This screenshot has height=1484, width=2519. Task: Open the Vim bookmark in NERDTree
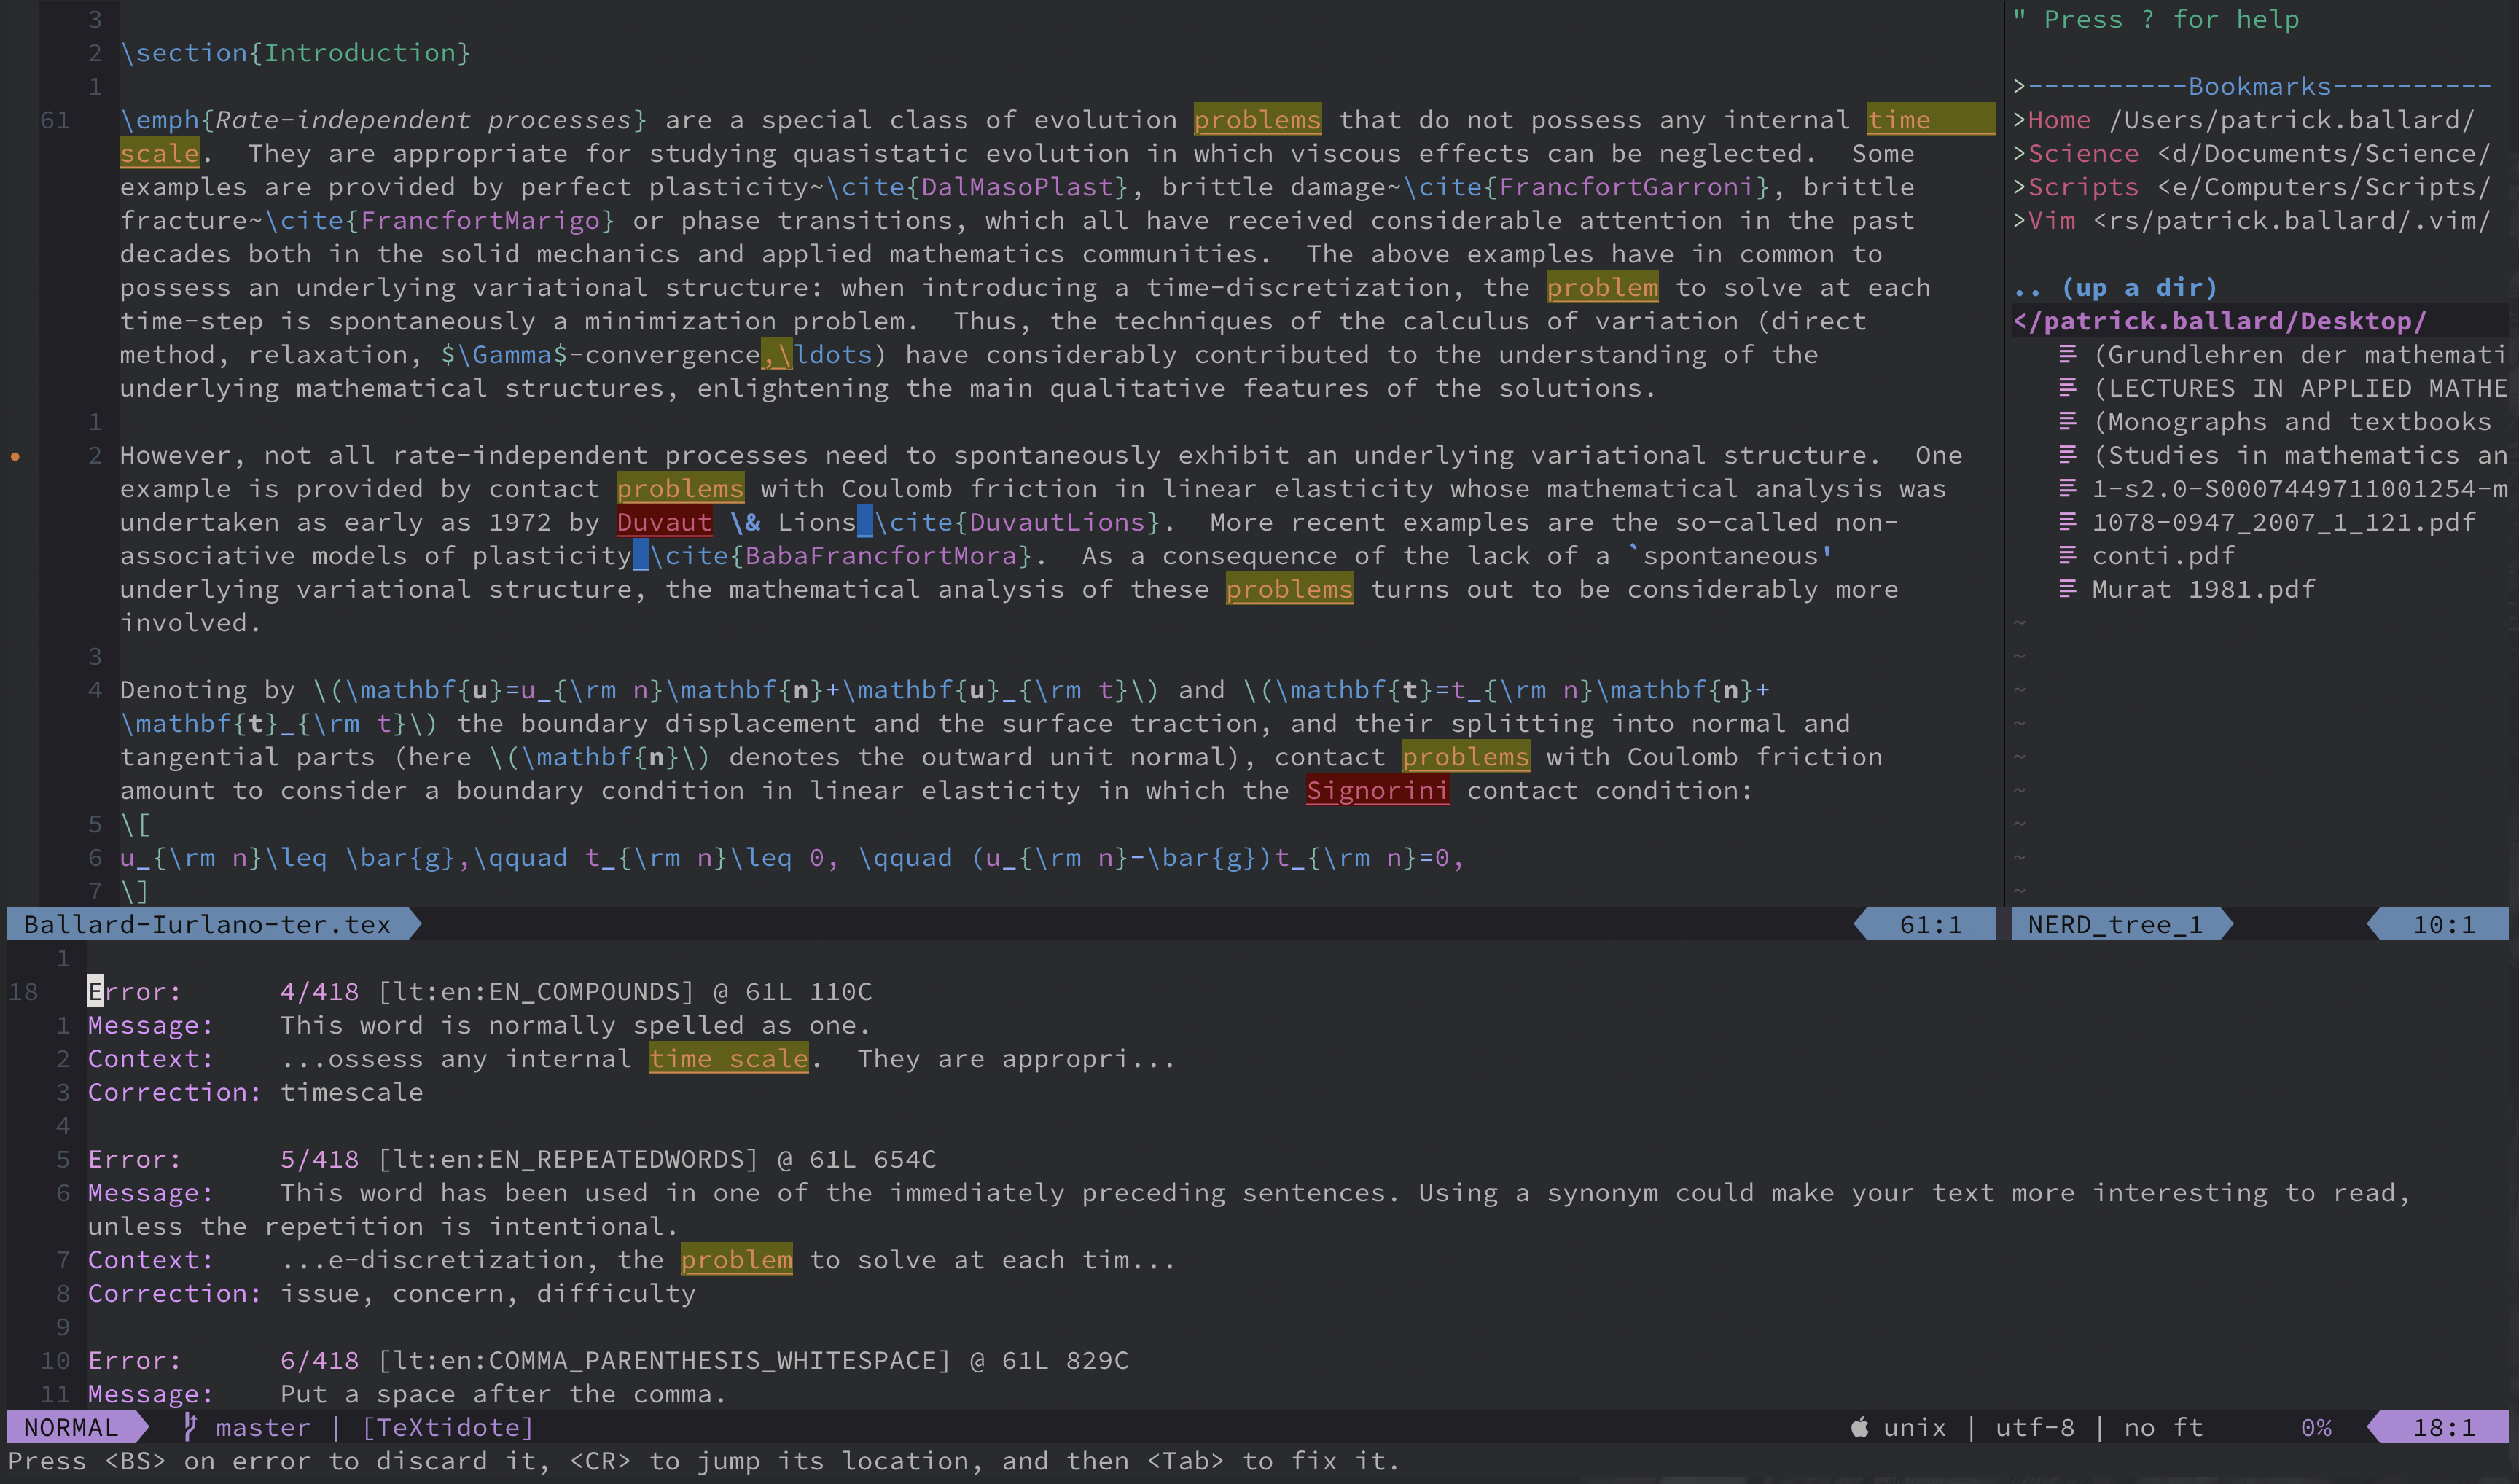[x=2252, y=220]
